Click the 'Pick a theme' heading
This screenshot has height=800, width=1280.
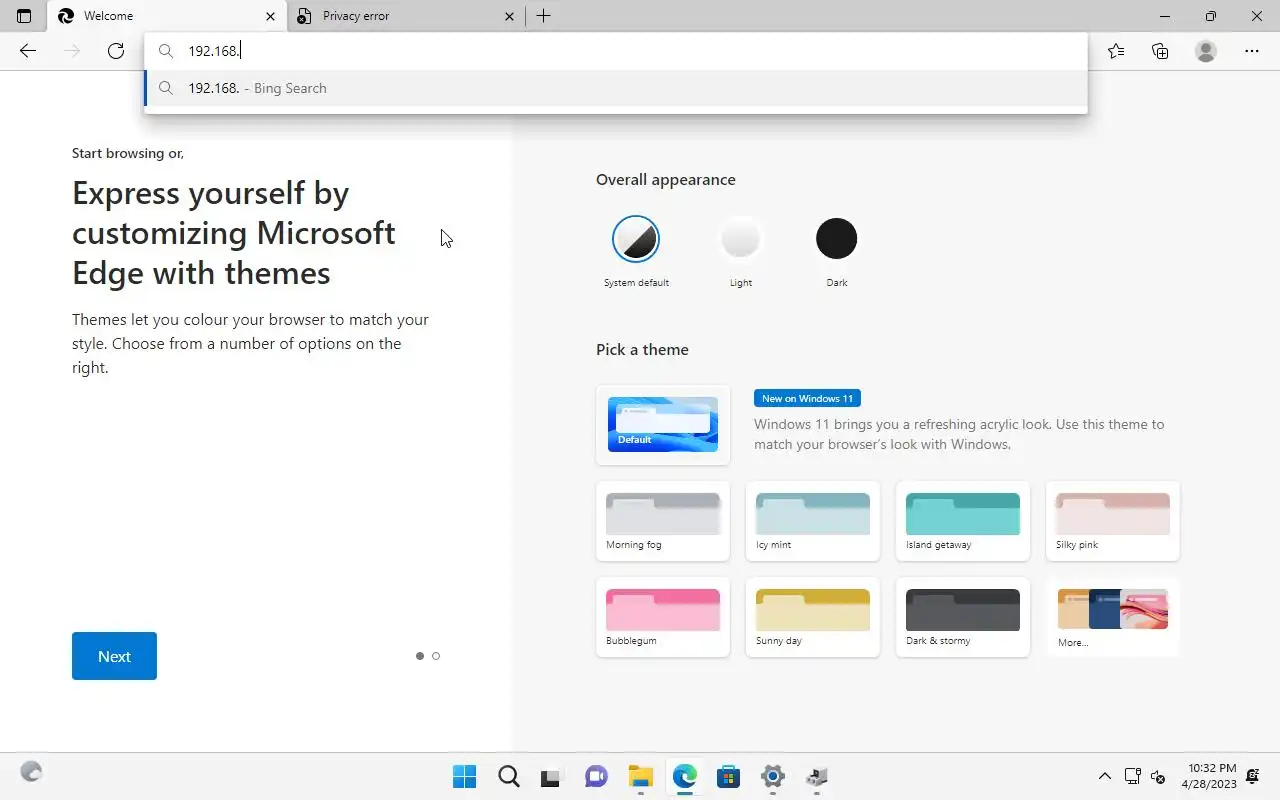click(642, 350)
